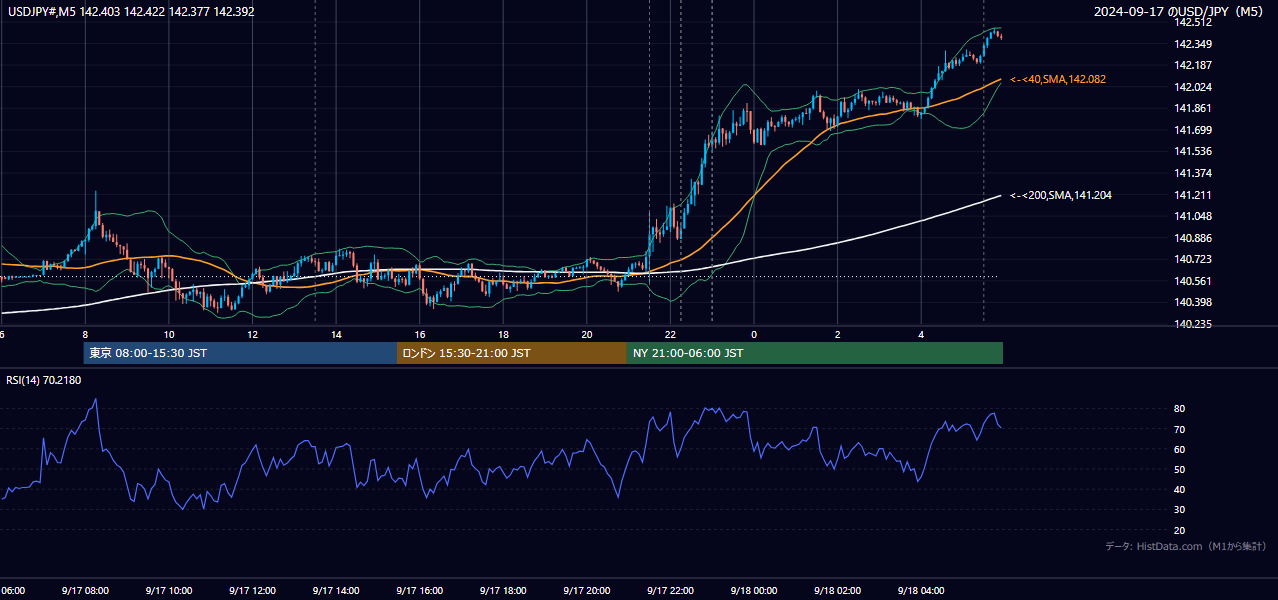Screen dimensions: 1278x600
Task: Click the HistData.com data source credit
Action: 1186,546
